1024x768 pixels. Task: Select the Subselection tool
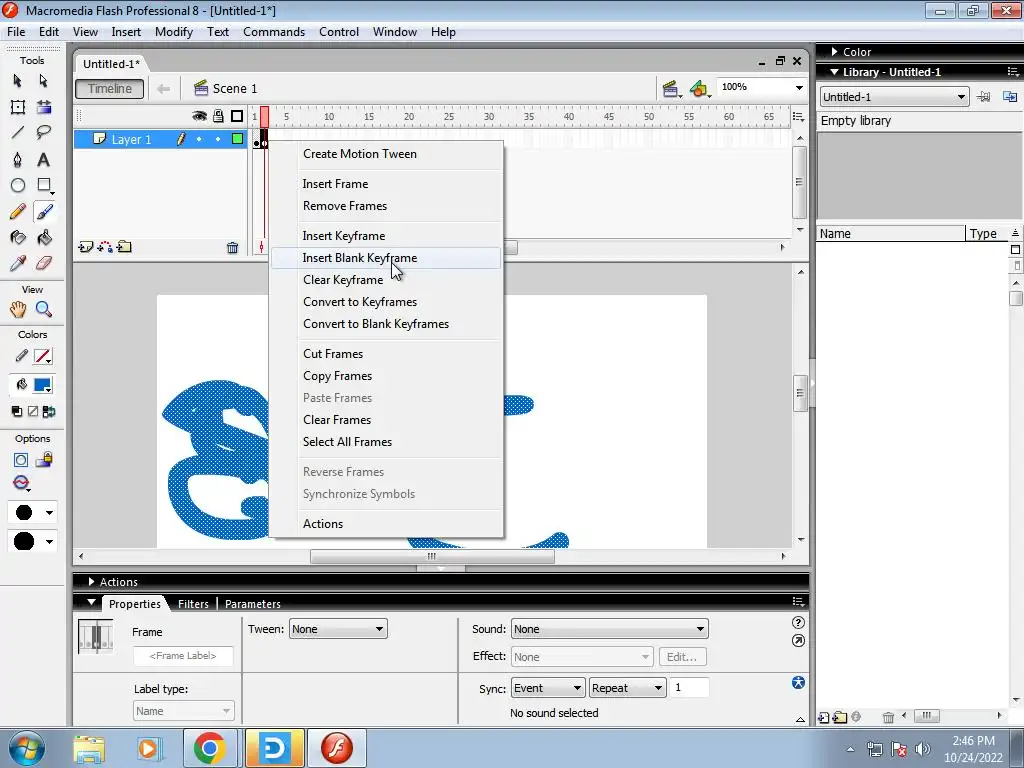(x=43, y=81)
